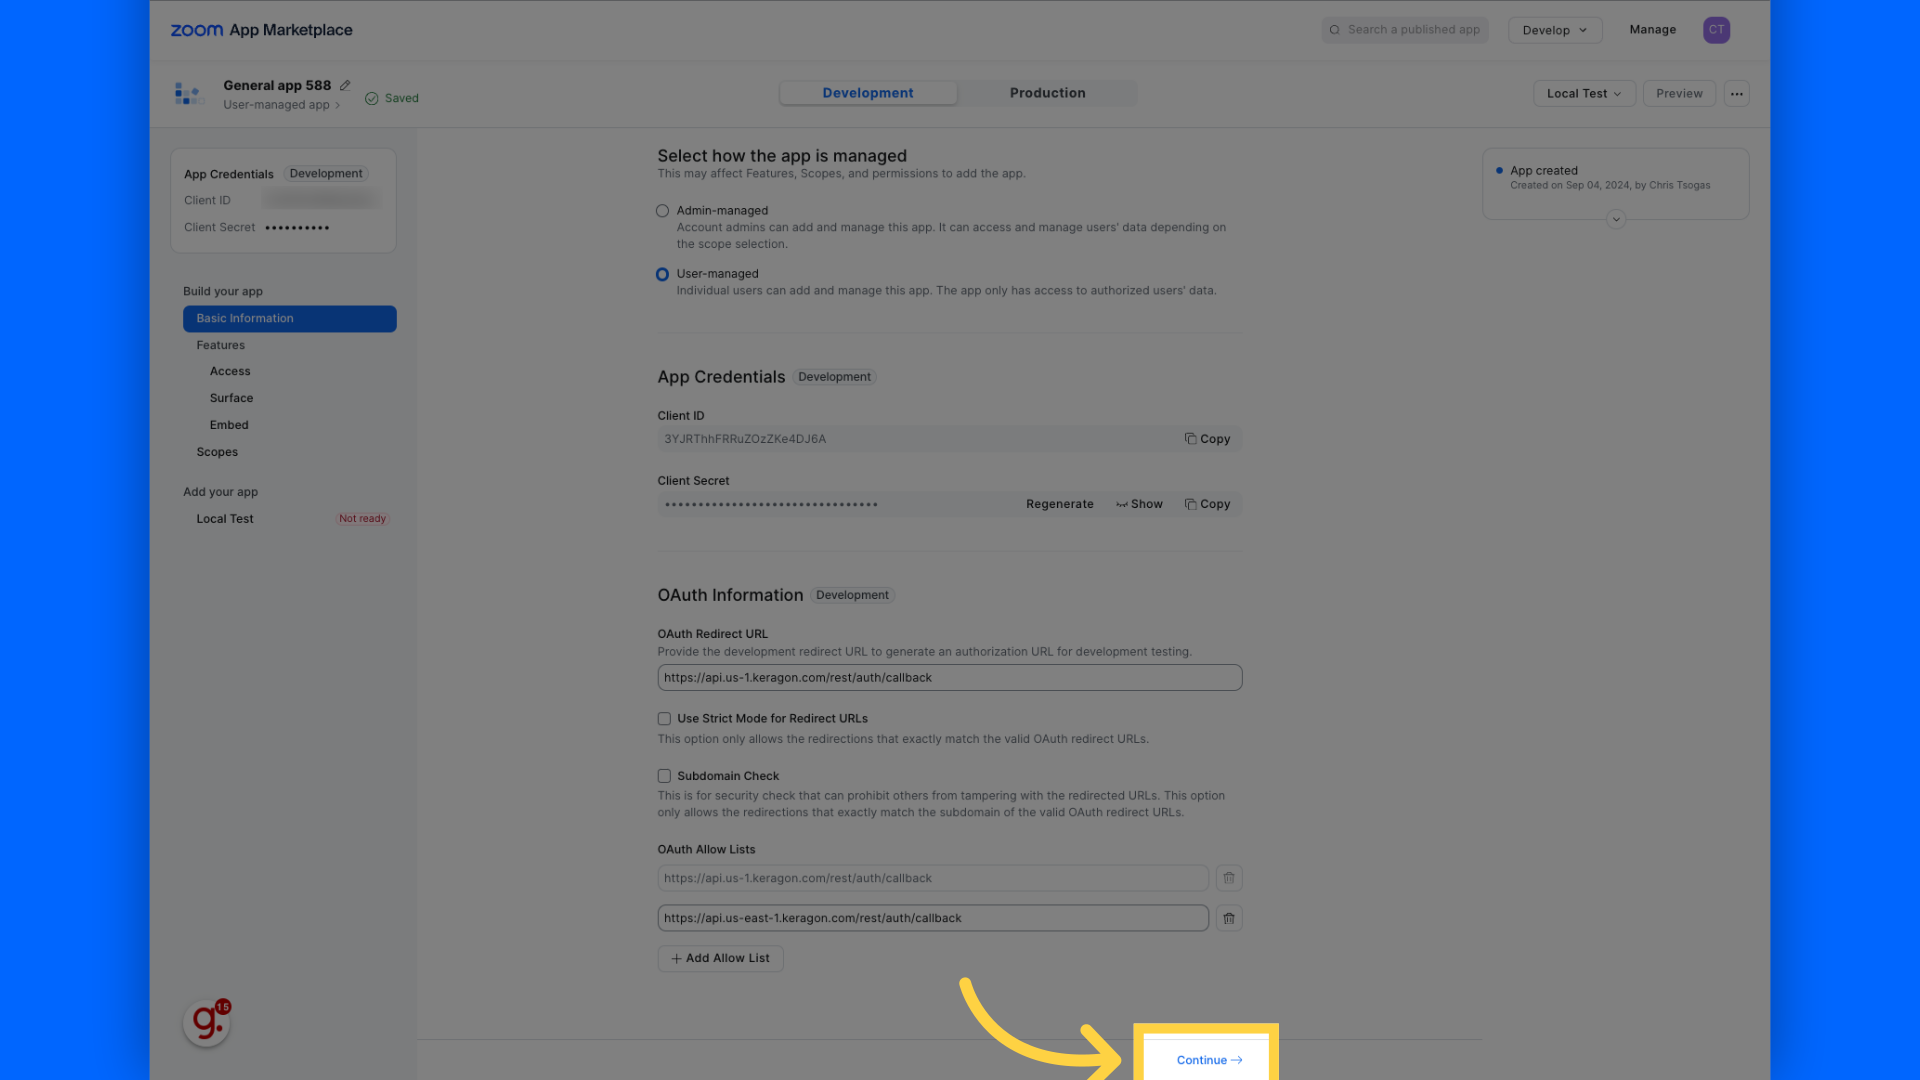The image size is (1920, 1080).
Task: Click the Search a published app field
Action: click(x=1405, y=30)
